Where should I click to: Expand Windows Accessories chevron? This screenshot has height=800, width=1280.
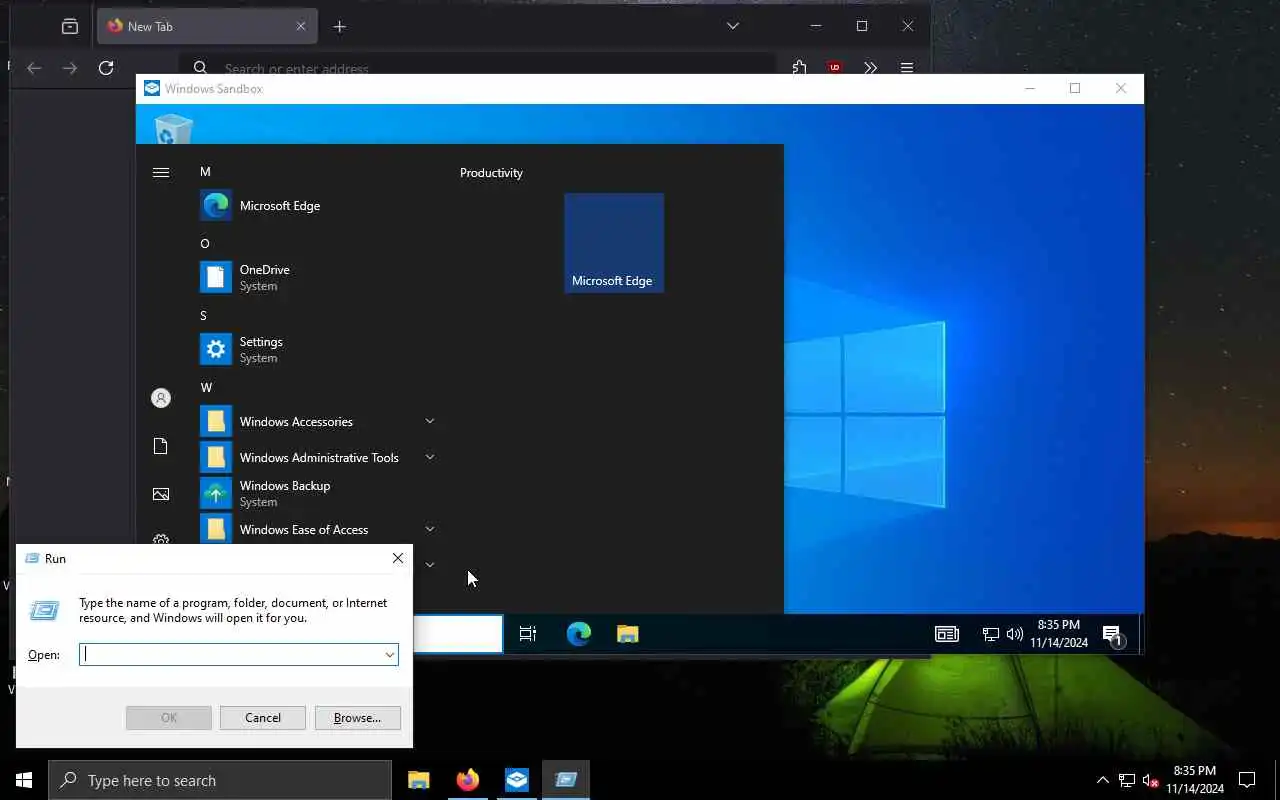pyautogui.click(x=430, y=421)
